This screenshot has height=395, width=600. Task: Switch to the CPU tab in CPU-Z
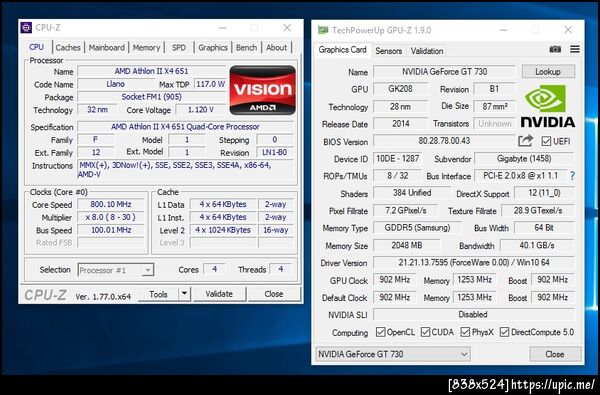[x=36, y=47]
